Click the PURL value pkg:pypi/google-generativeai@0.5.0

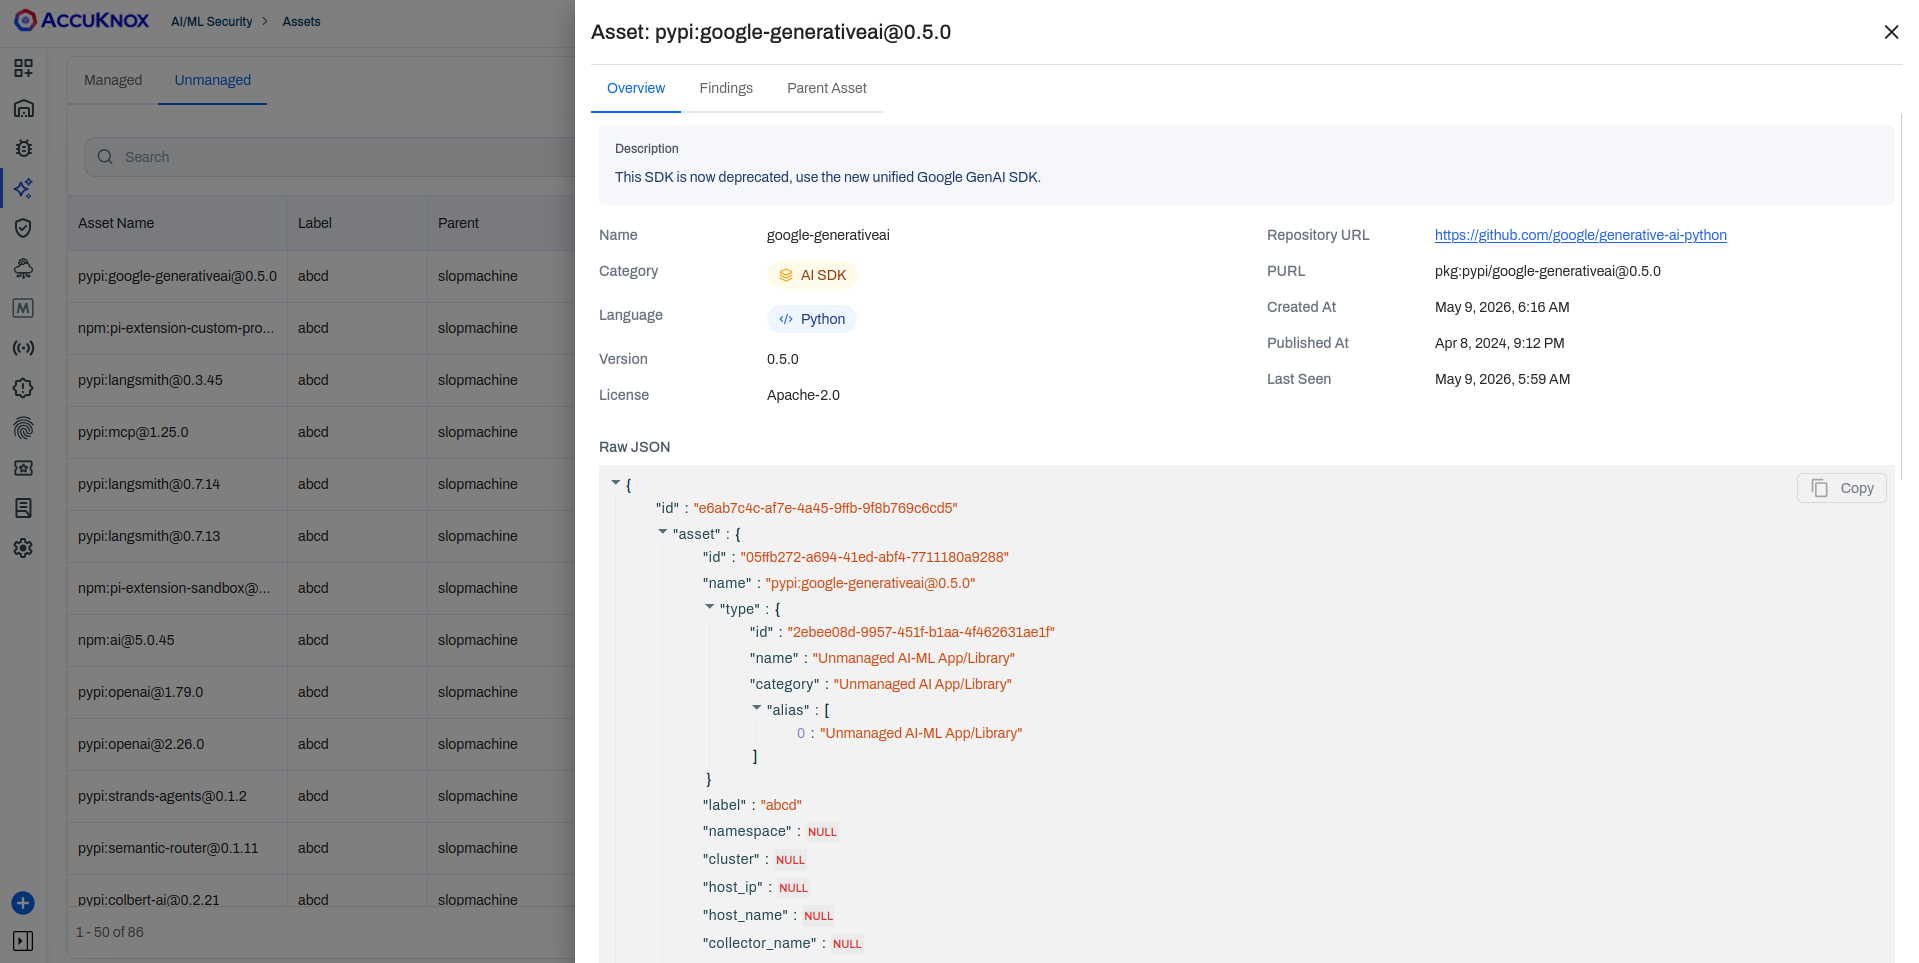click(x=1547, y=271)
